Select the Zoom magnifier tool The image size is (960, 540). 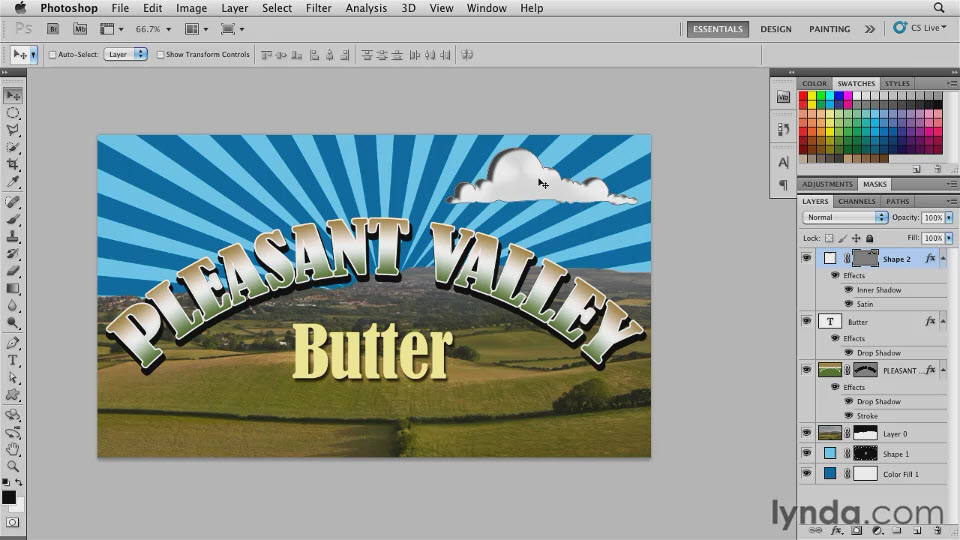(x=13, y=466)
